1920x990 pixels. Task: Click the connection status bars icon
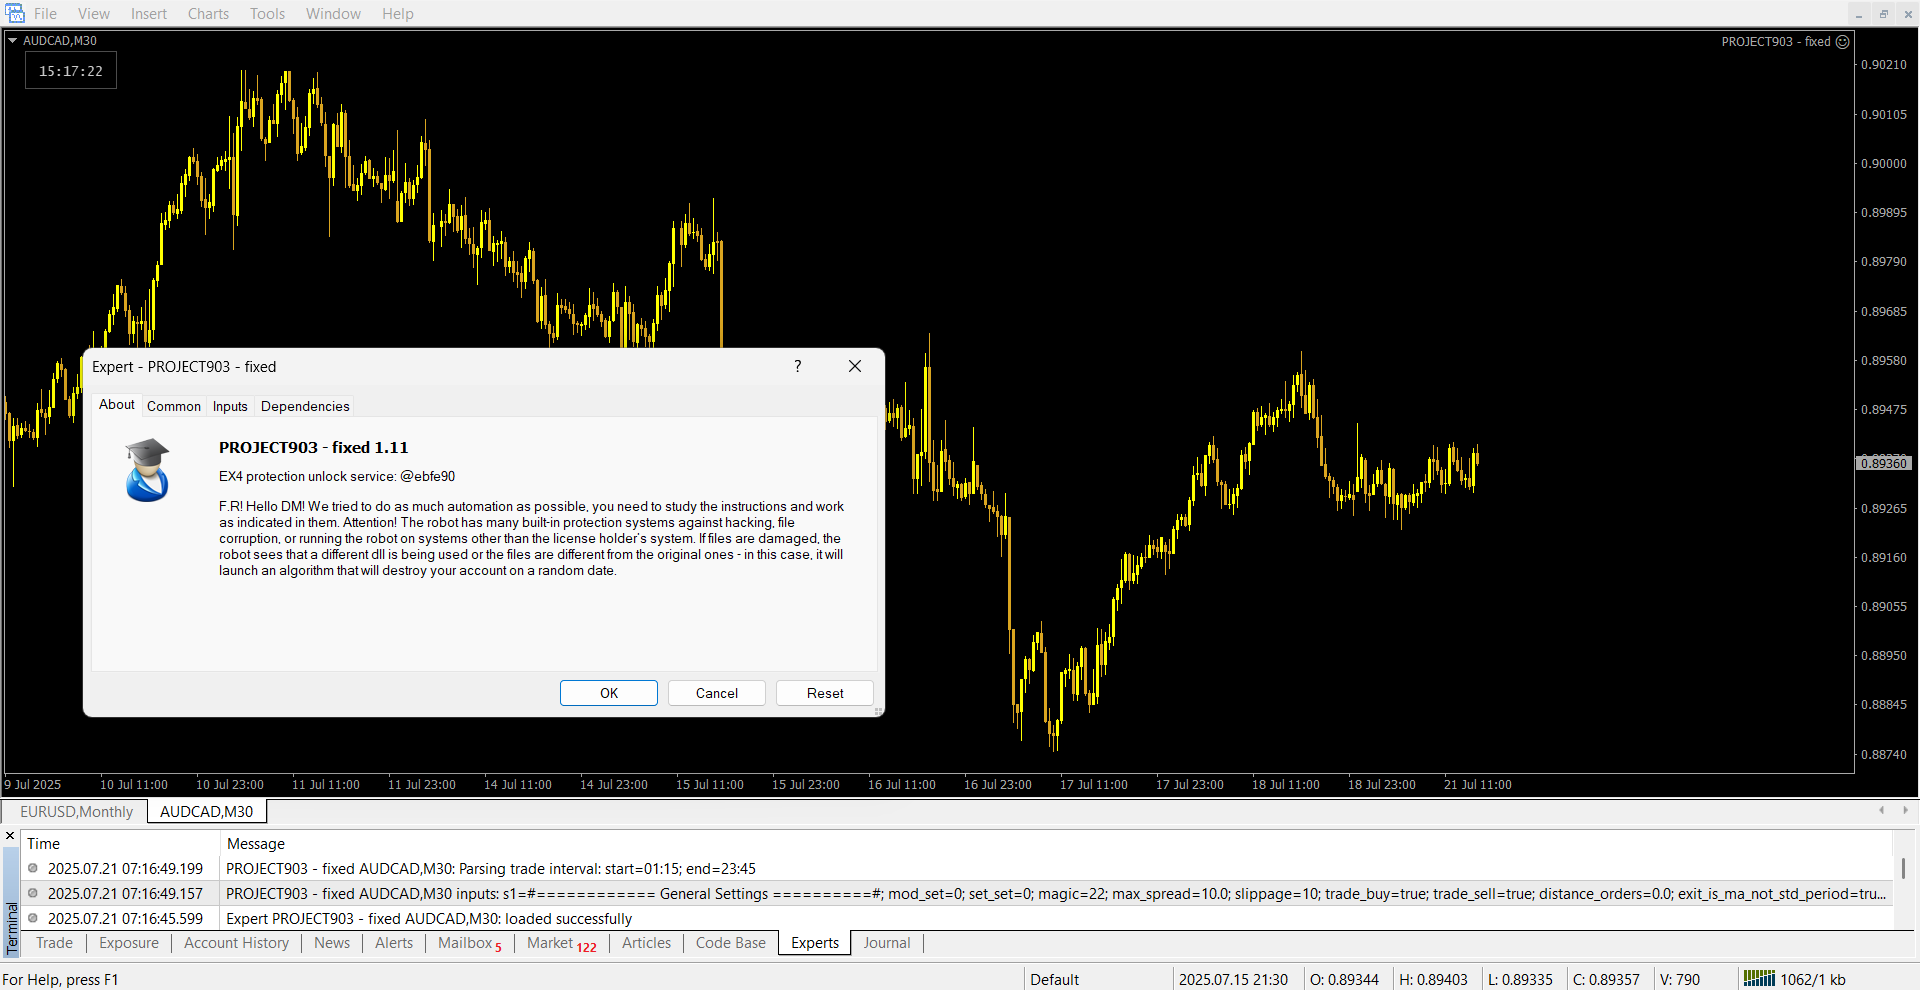pos(1758,979)
